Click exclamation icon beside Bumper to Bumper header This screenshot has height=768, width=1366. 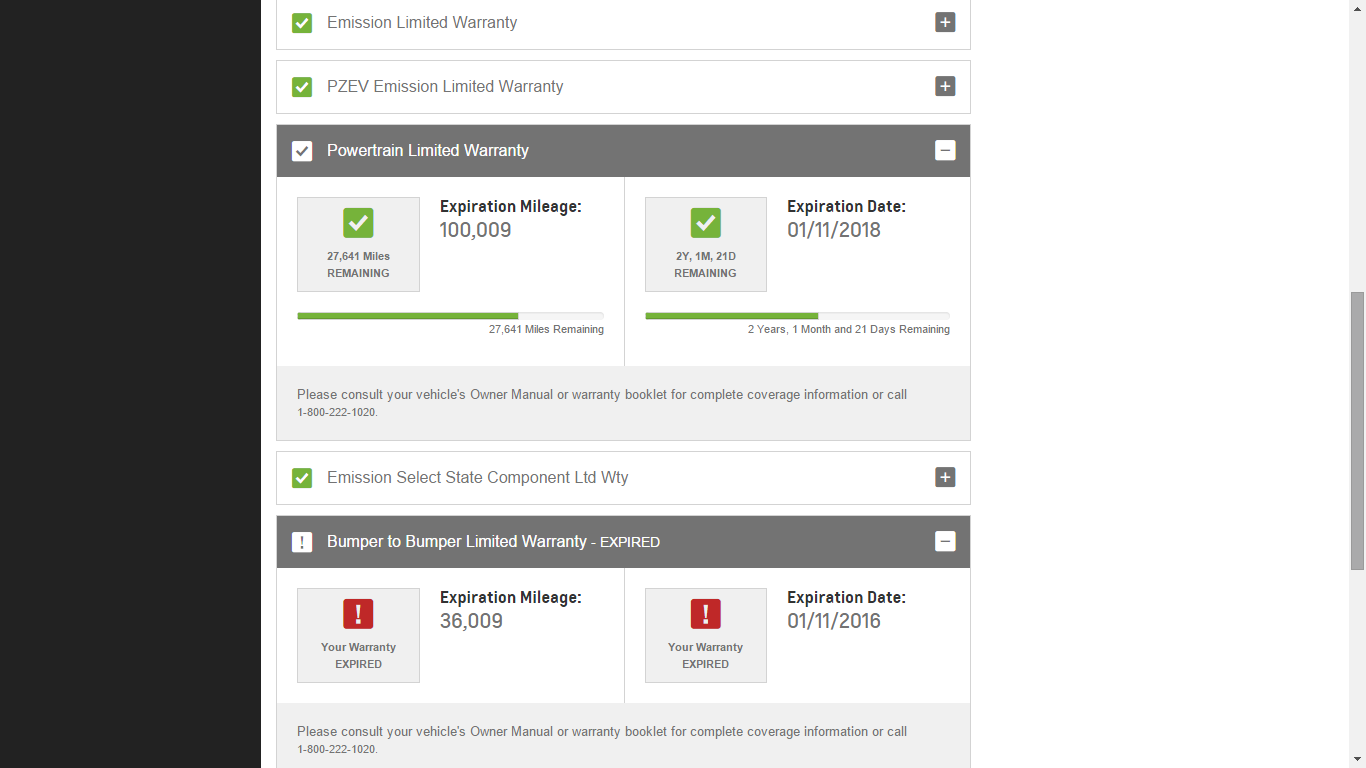tap(302, 542)
